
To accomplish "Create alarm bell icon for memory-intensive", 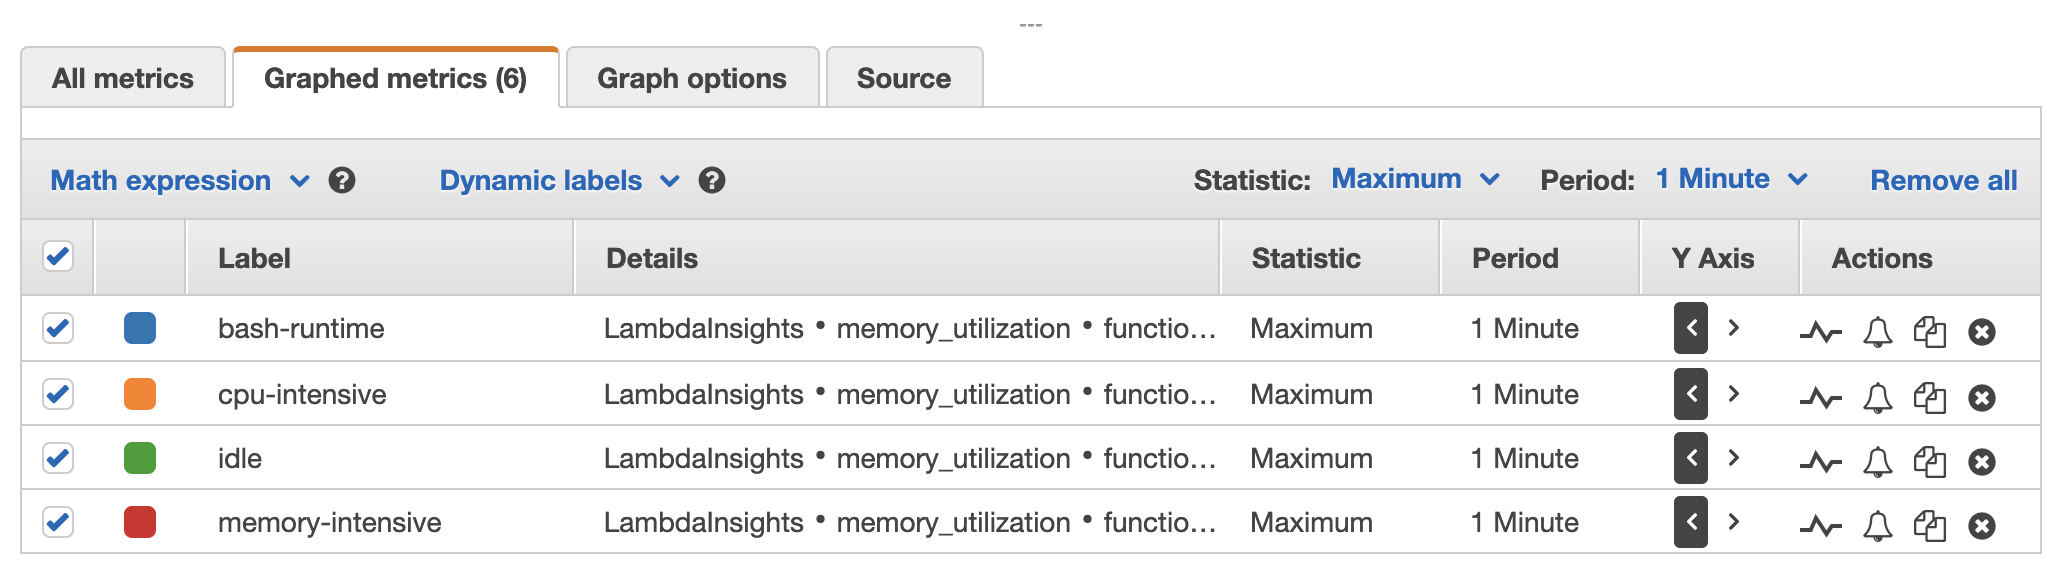I will coord(1877,525).
